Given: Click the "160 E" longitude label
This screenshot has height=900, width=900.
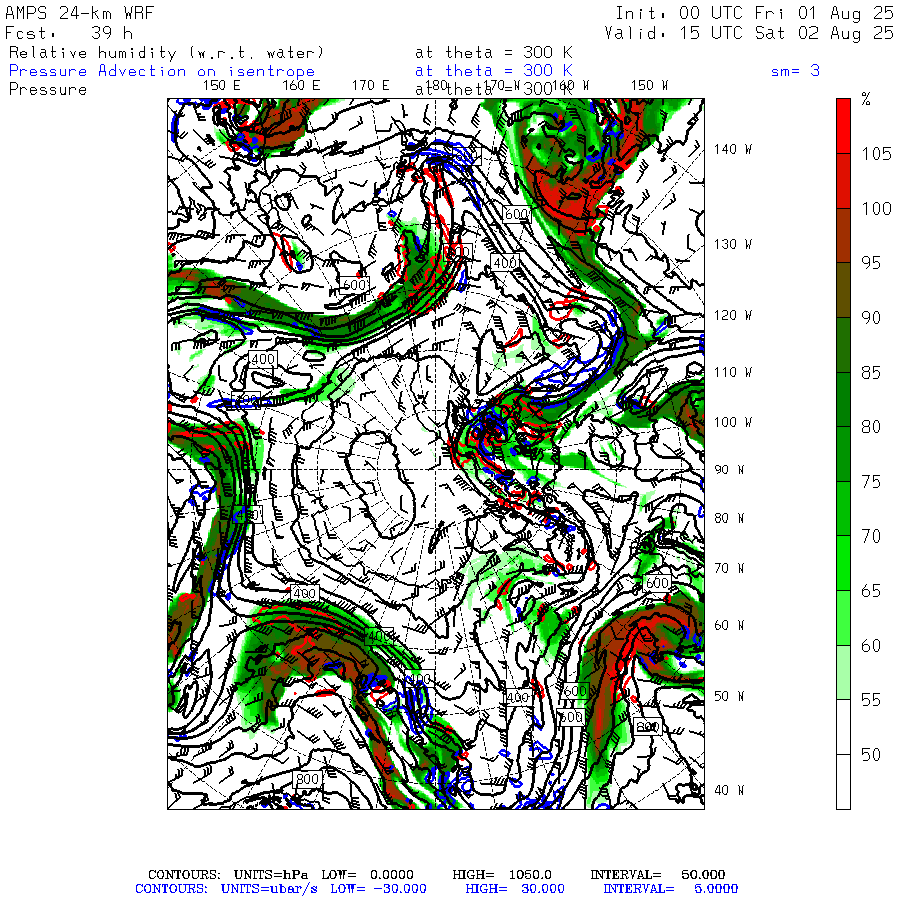Looking at the screenshot, I should point(301,86).
